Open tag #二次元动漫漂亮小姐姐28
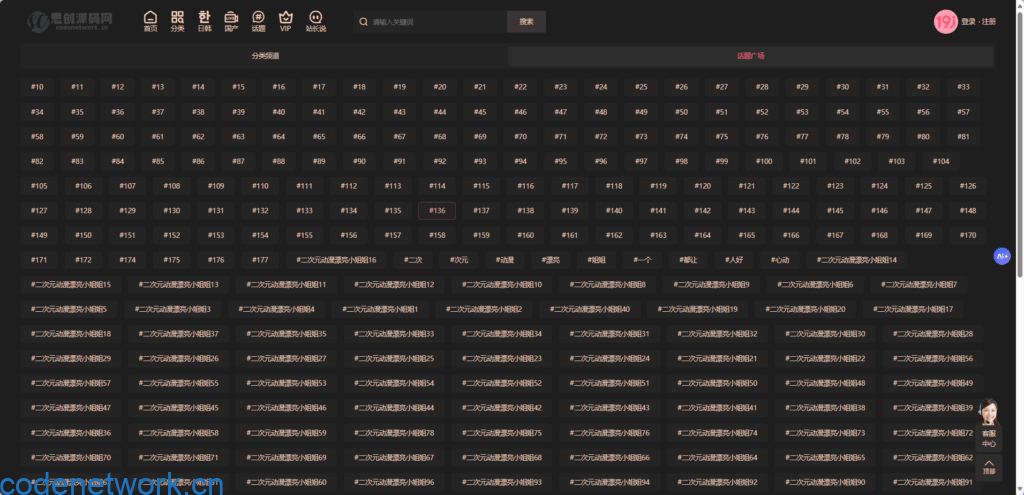This screenshot has height=495, width=1024. [x=933, y=334]
